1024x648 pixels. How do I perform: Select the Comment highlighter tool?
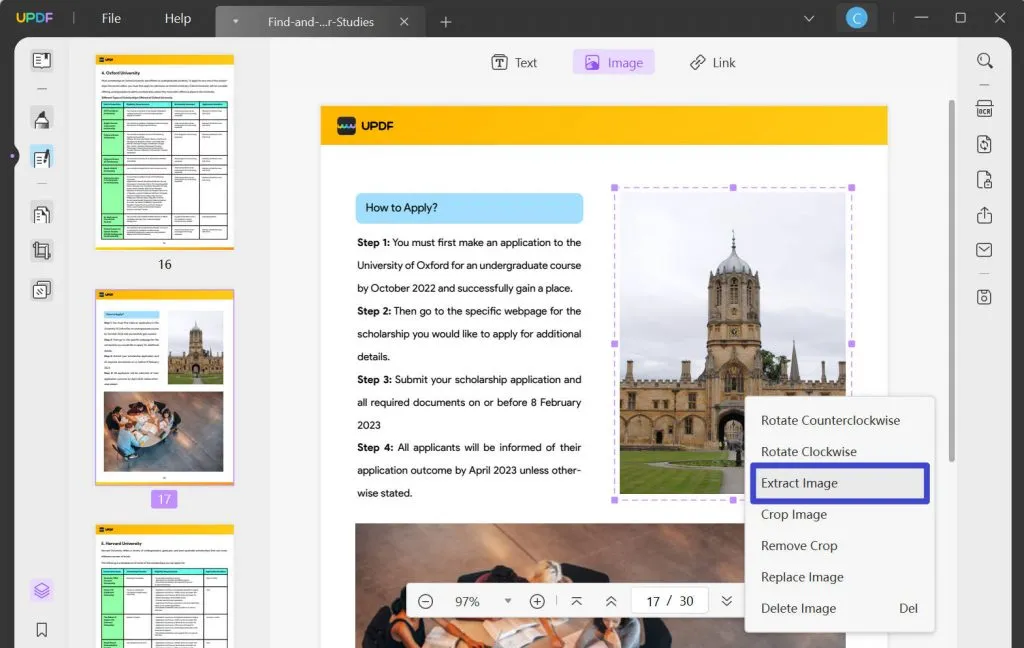(x=42, y=120)
